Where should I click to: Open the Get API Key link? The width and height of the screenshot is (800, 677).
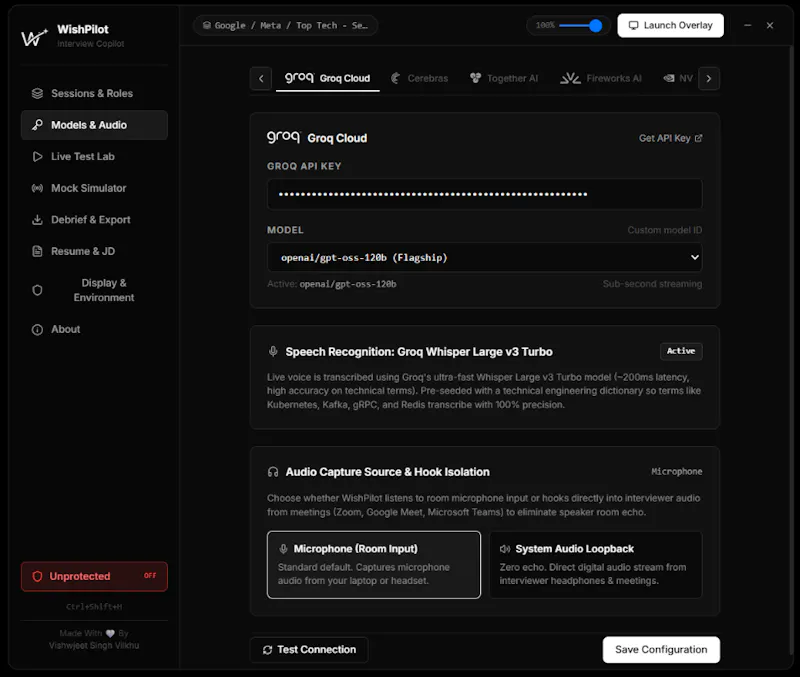click(670, 138)
